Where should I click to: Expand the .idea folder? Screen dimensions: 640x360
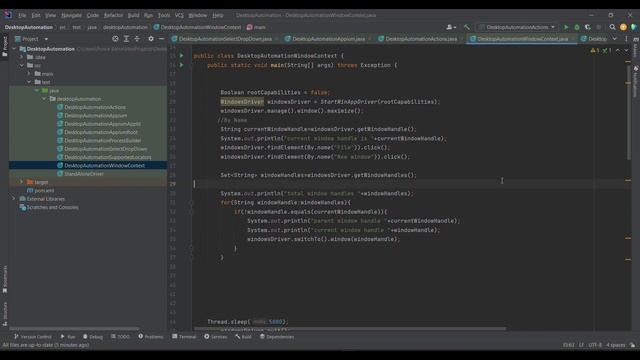[x=22, y=57]
